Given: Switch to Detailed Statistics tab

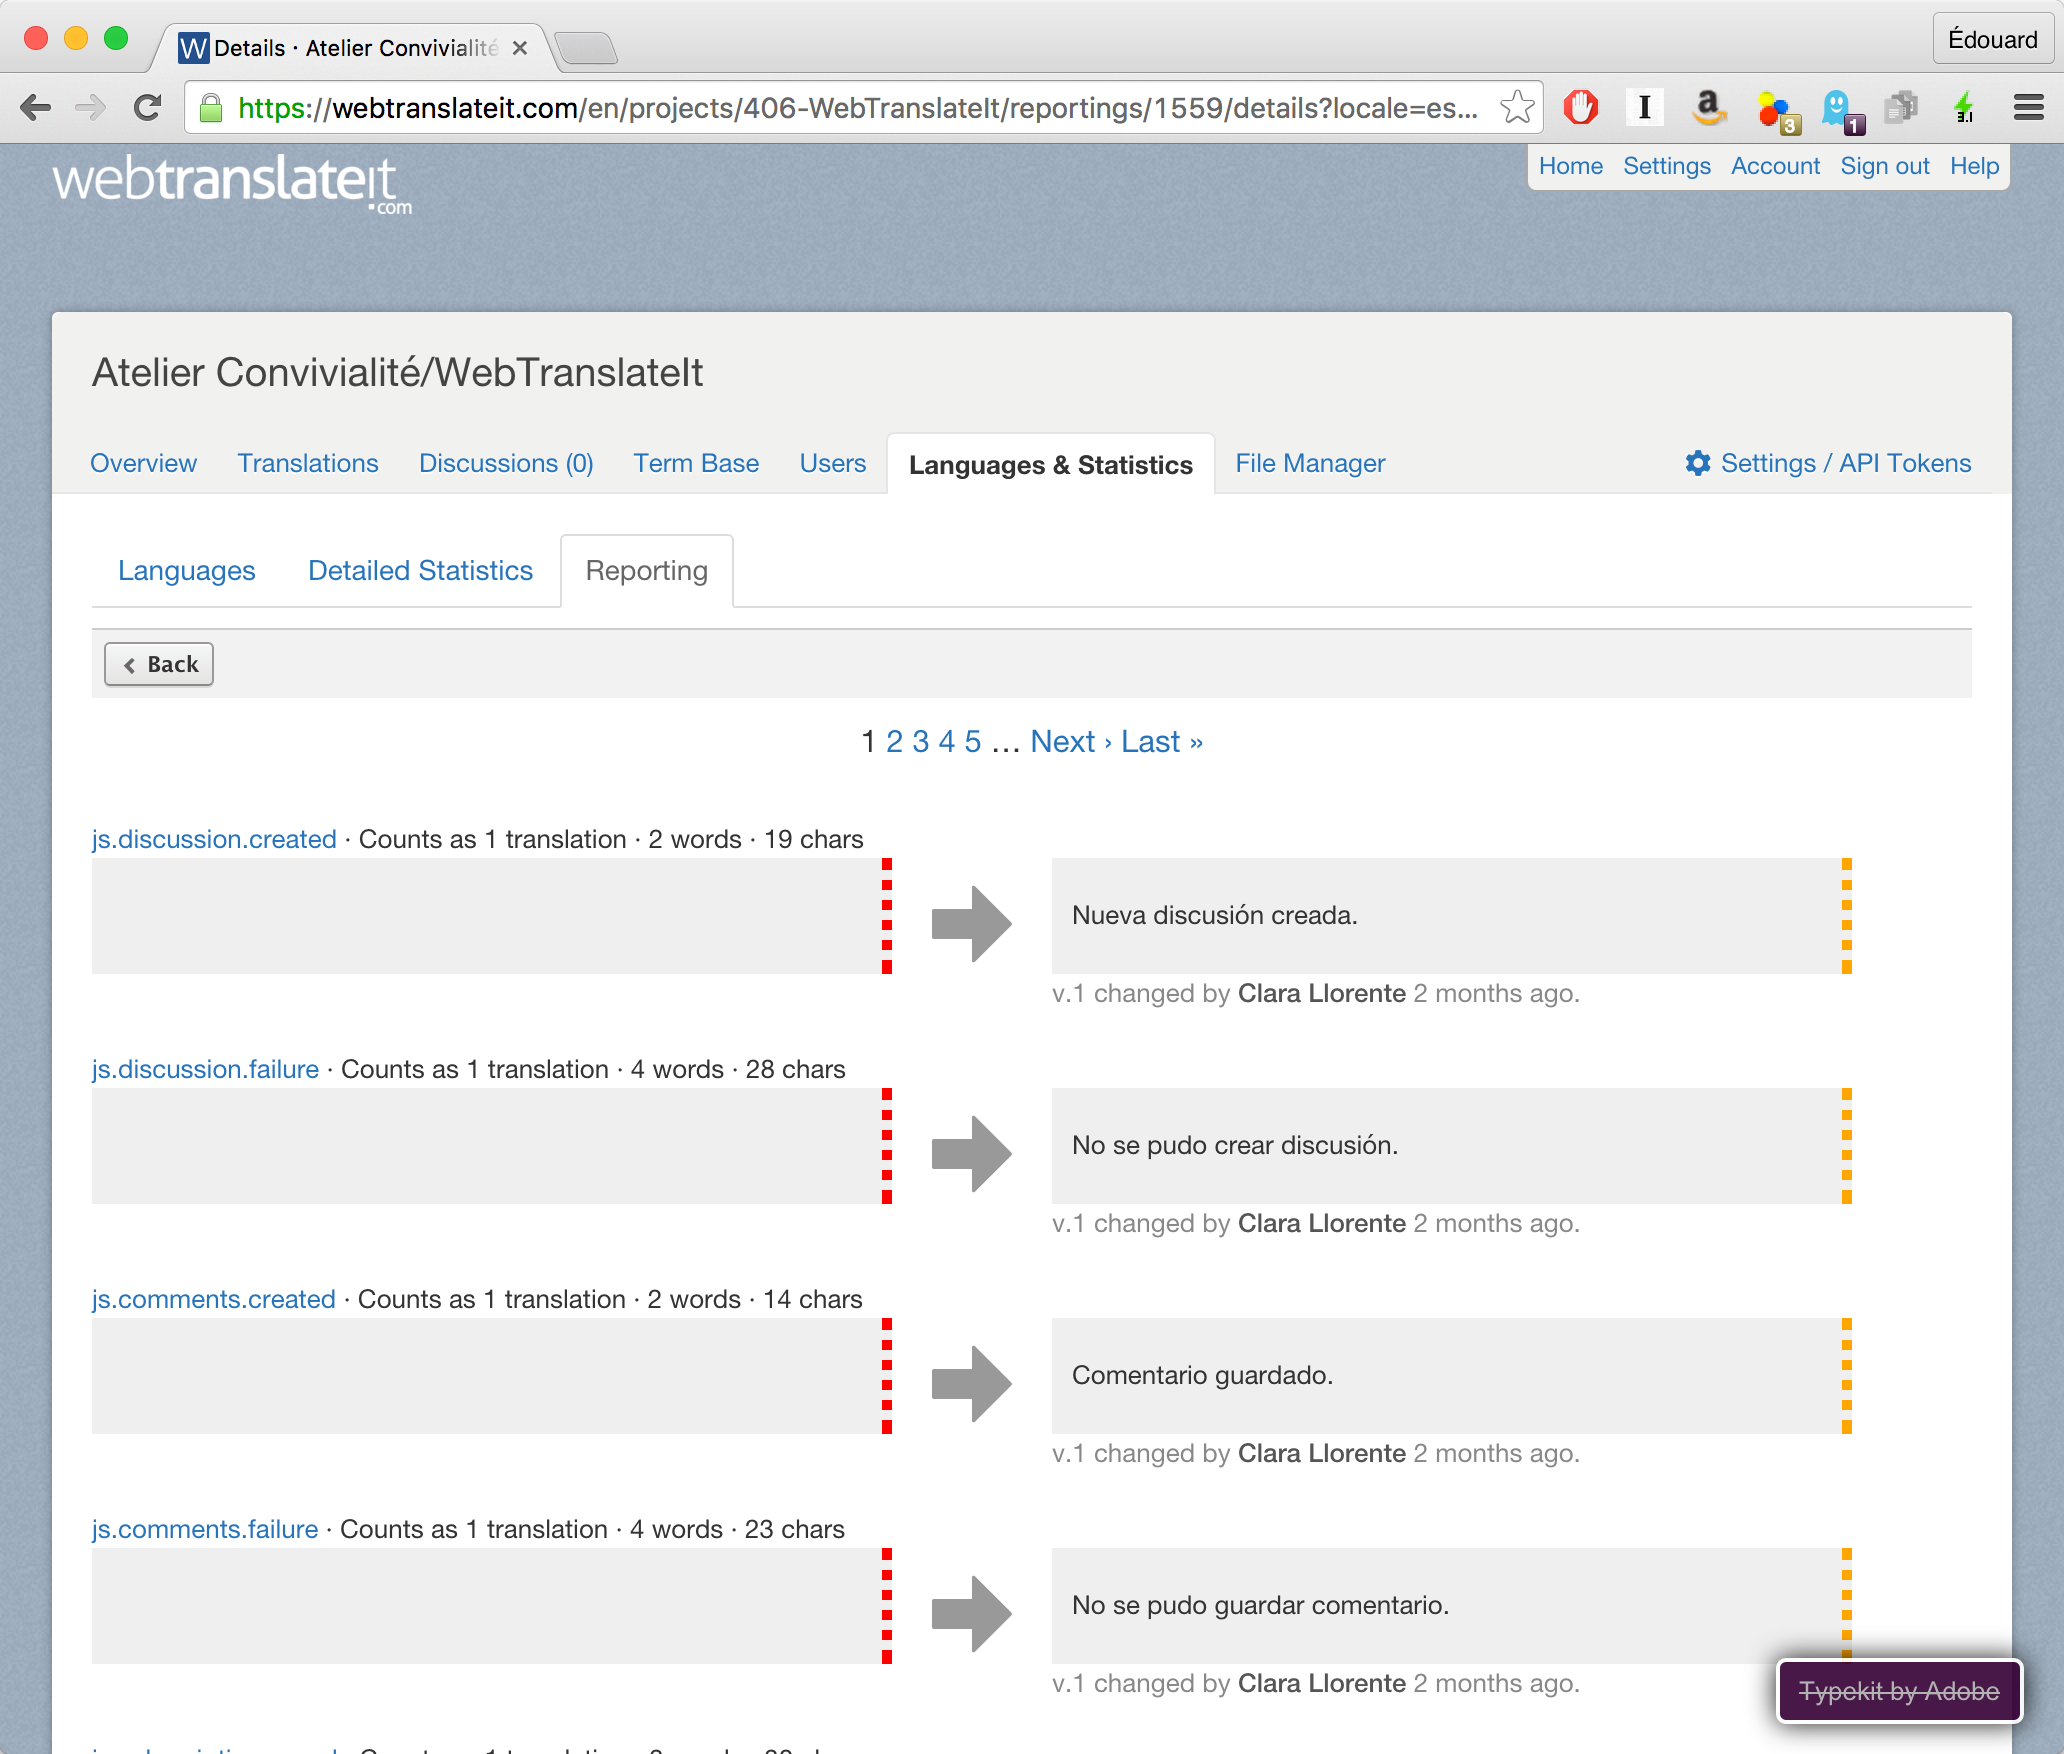Looking at the screenshot, I should coord(420,570).
